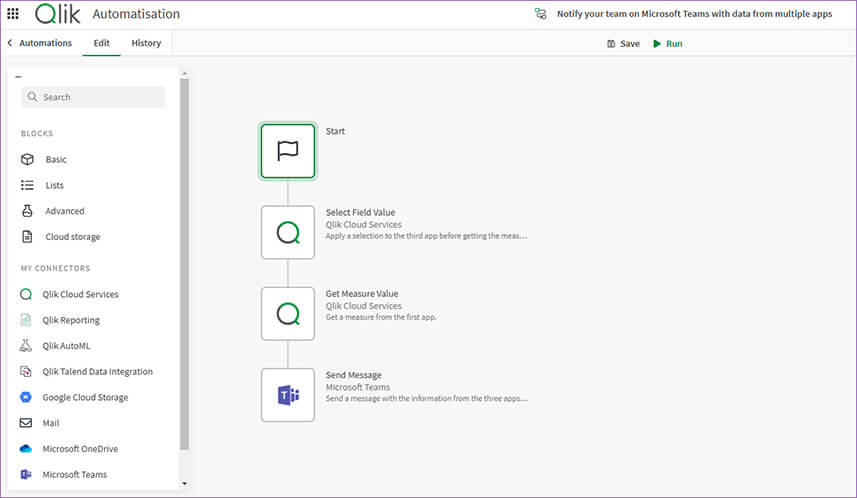Click 'Apply a selection to the third app' description

pos(426,236)
